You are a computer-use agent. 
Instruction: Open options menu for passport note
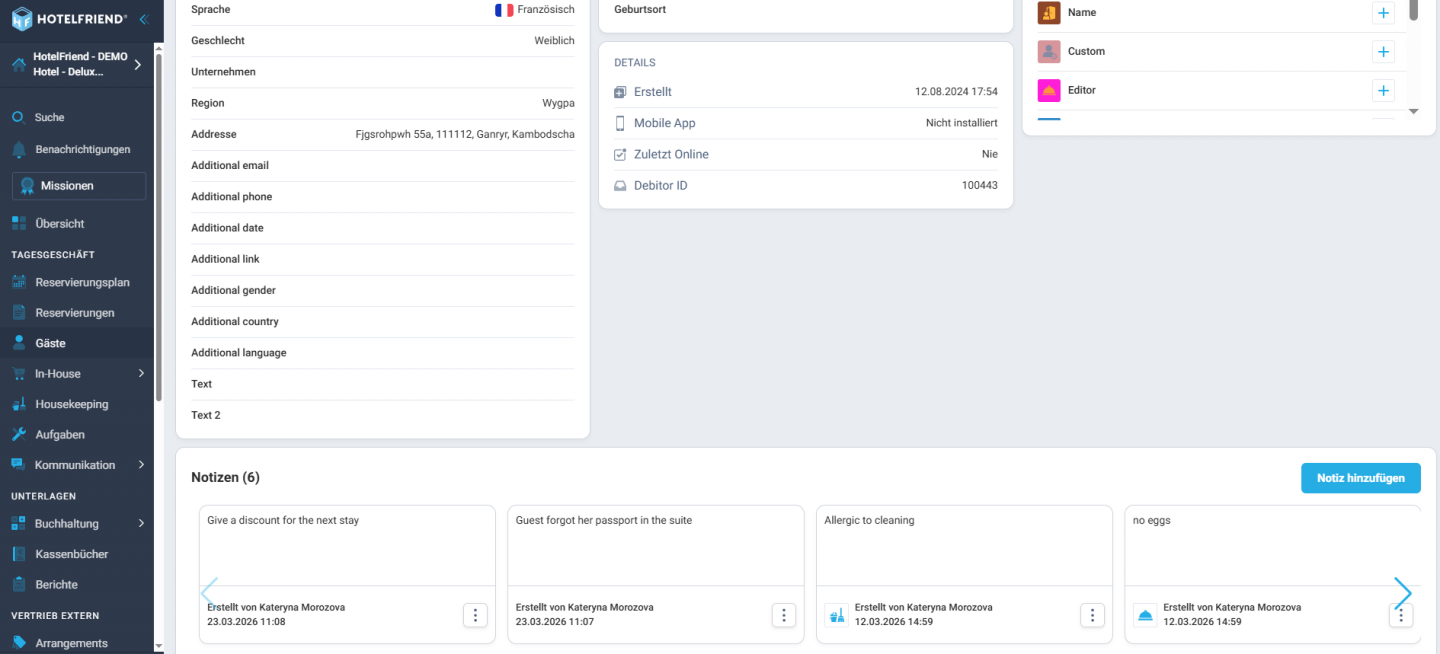[784, 615]
